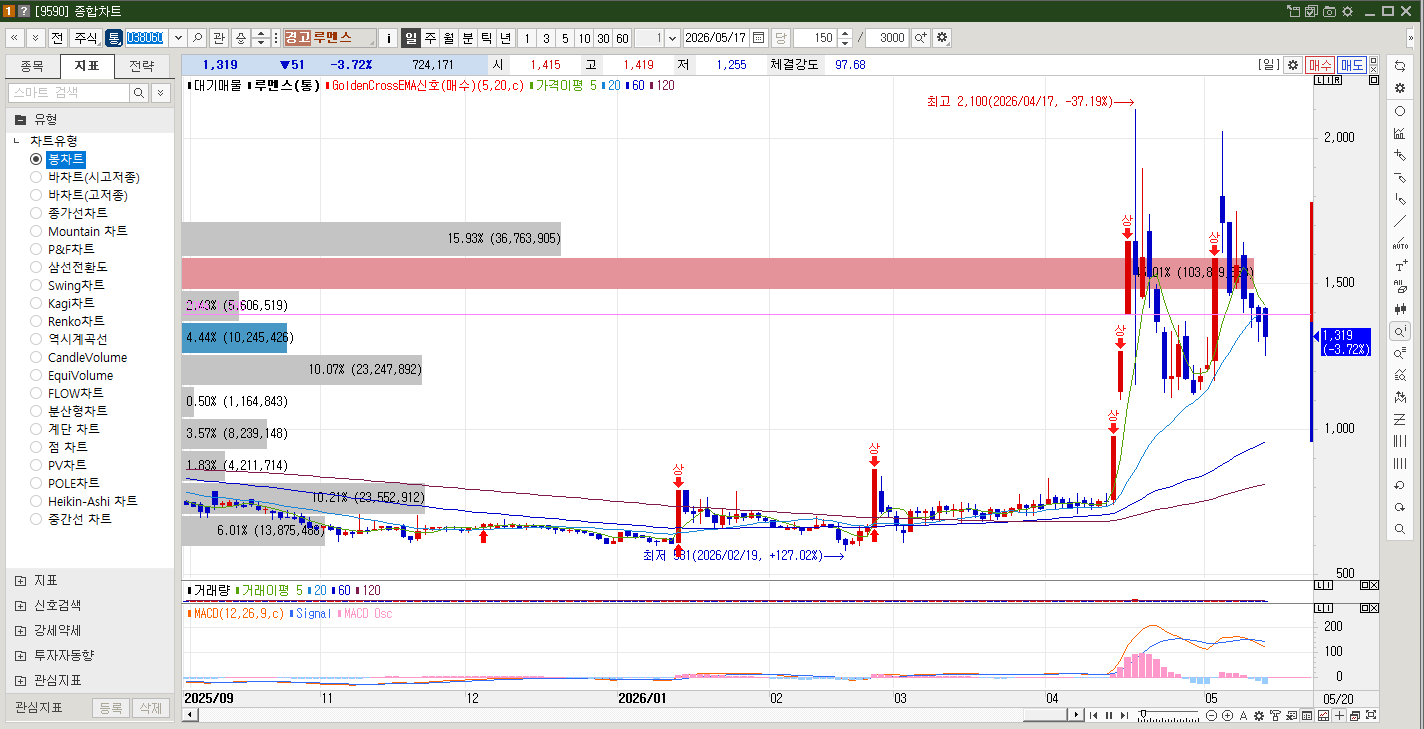Click the 등록 button
Screen dimensions: 1424x729
coord(110,708)
